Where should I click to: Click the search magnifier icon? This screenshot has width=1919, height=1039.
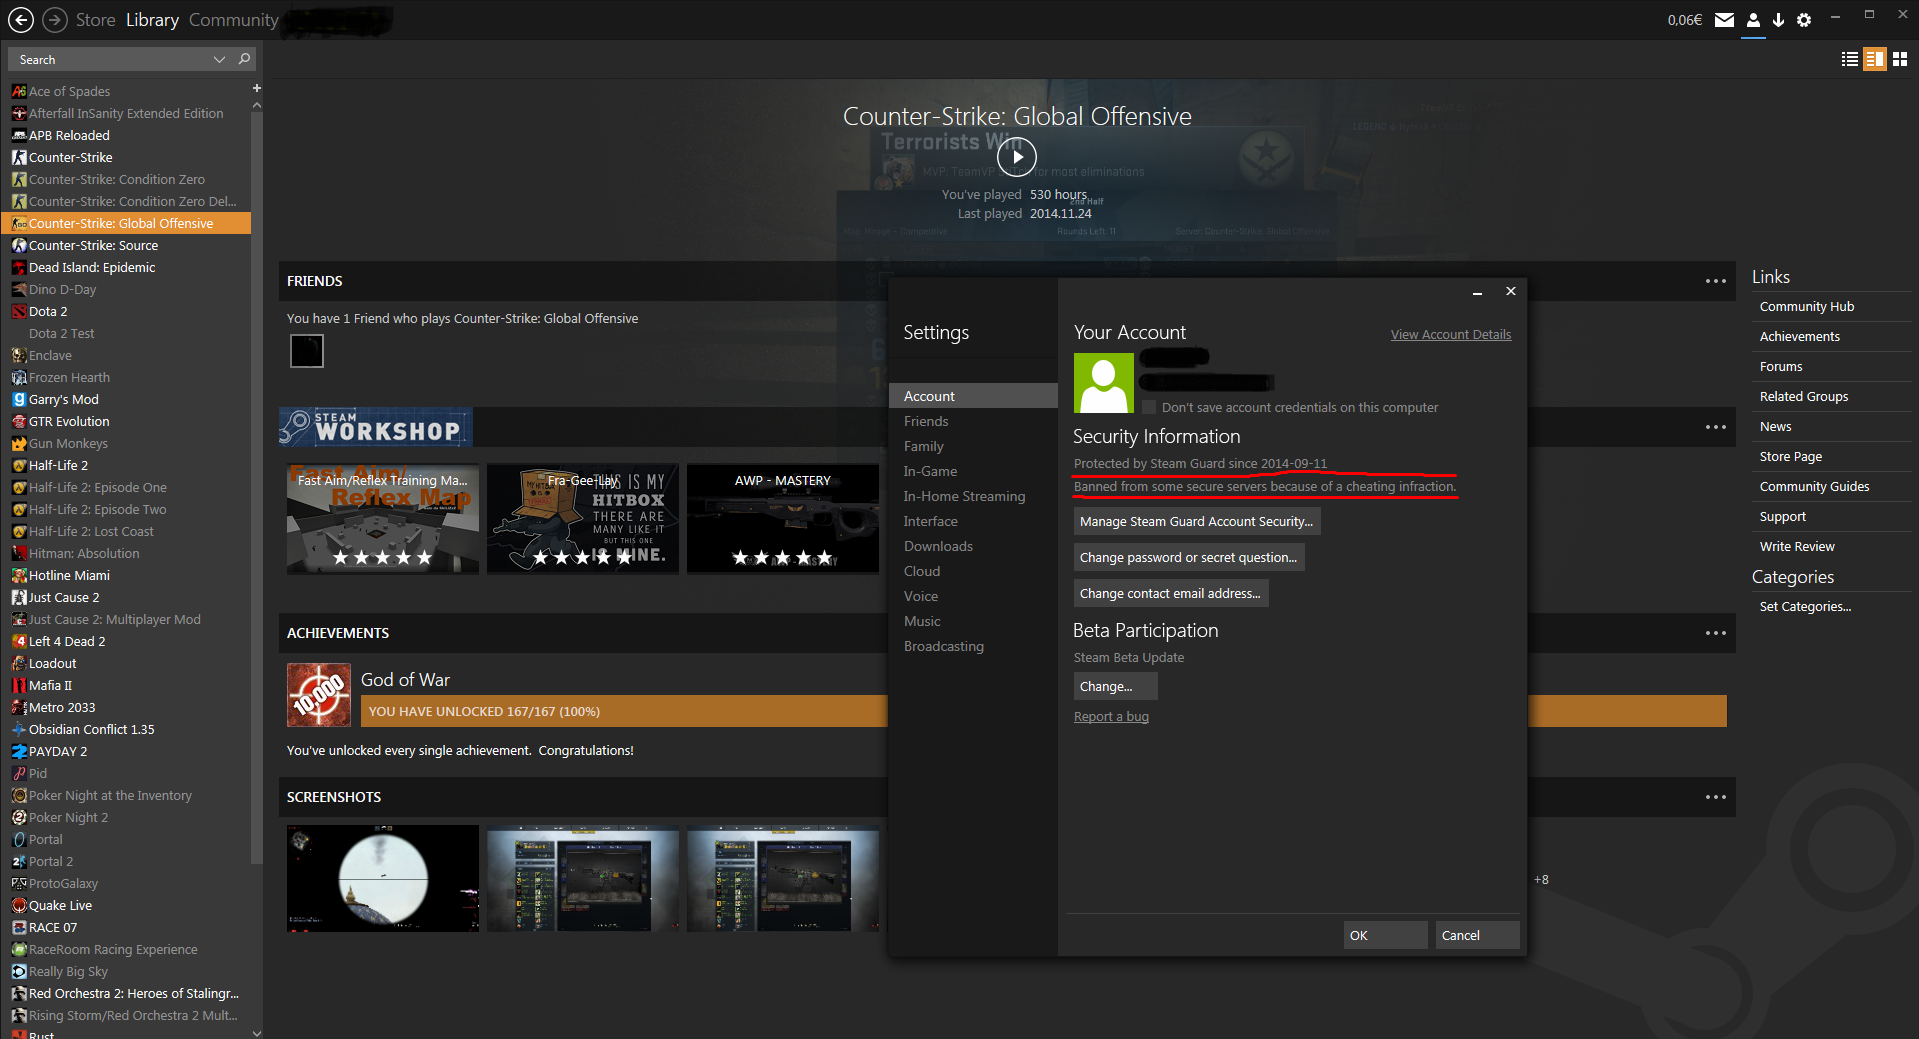[244, 59]
